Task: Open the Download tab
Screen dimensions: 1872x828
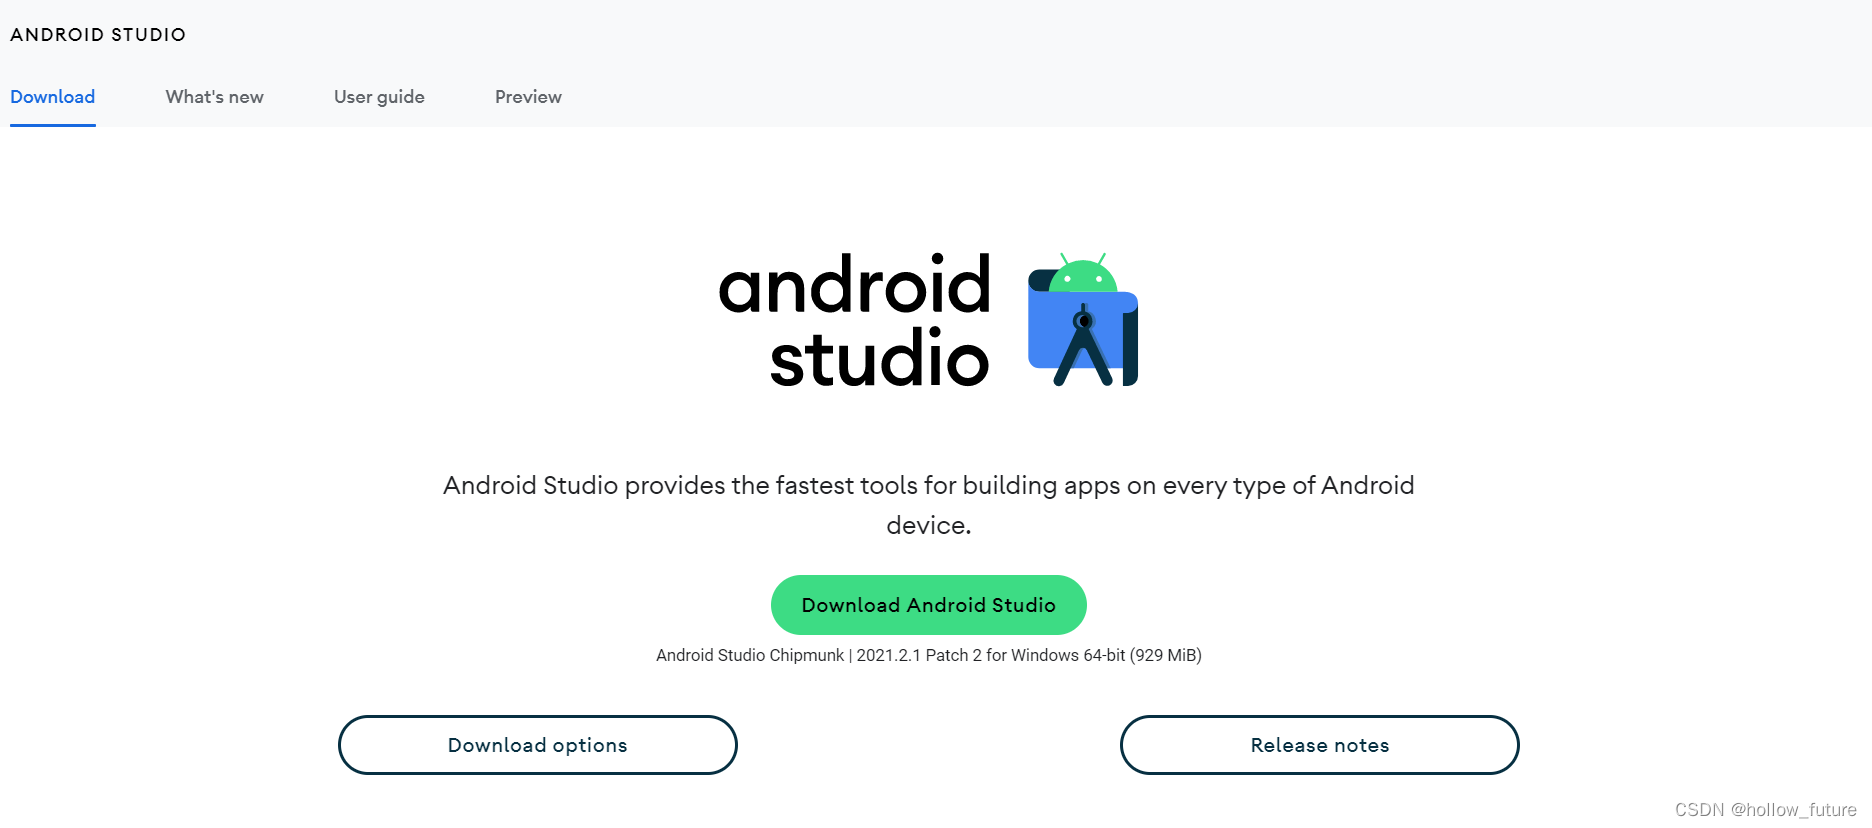Action: tap(53, 97)
